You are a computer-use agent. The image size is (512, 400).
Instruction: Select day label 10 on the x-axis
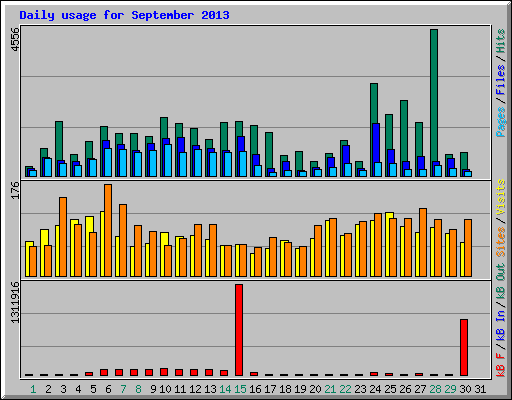pyautogui.click(x=165, y=389)
